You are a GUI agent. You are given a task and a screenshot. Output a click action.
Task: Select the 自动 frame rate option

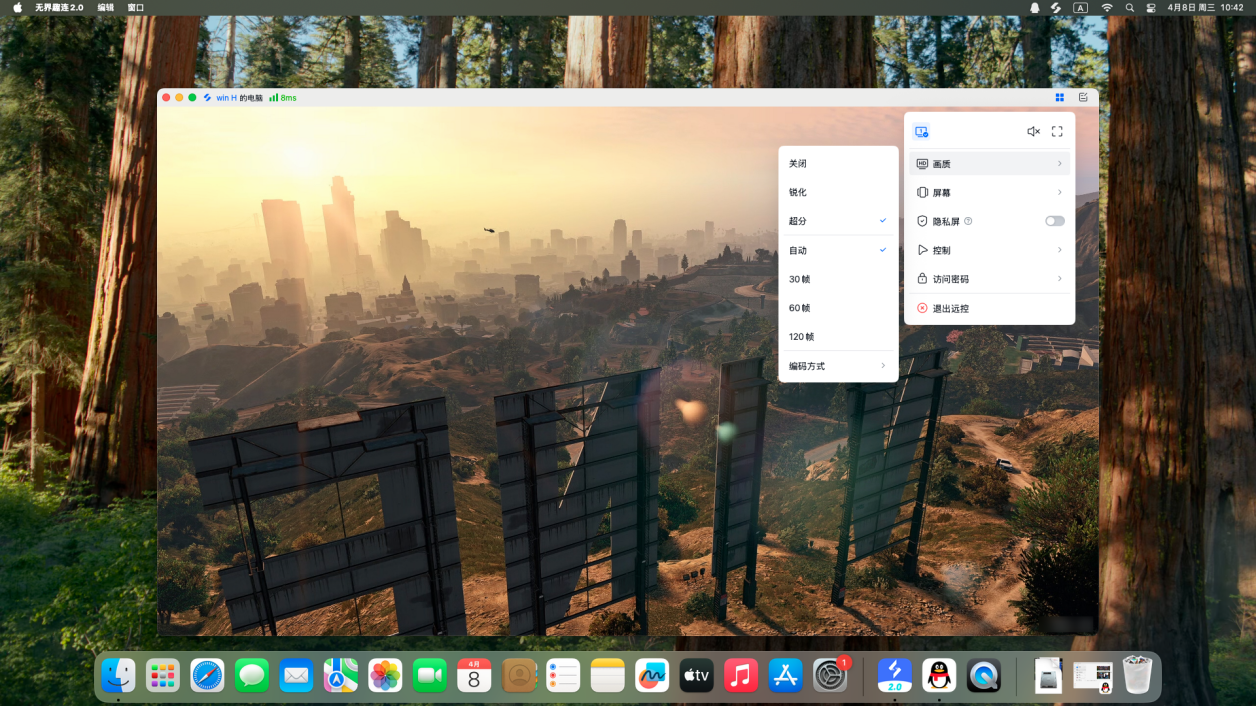(x=837, y=250)
